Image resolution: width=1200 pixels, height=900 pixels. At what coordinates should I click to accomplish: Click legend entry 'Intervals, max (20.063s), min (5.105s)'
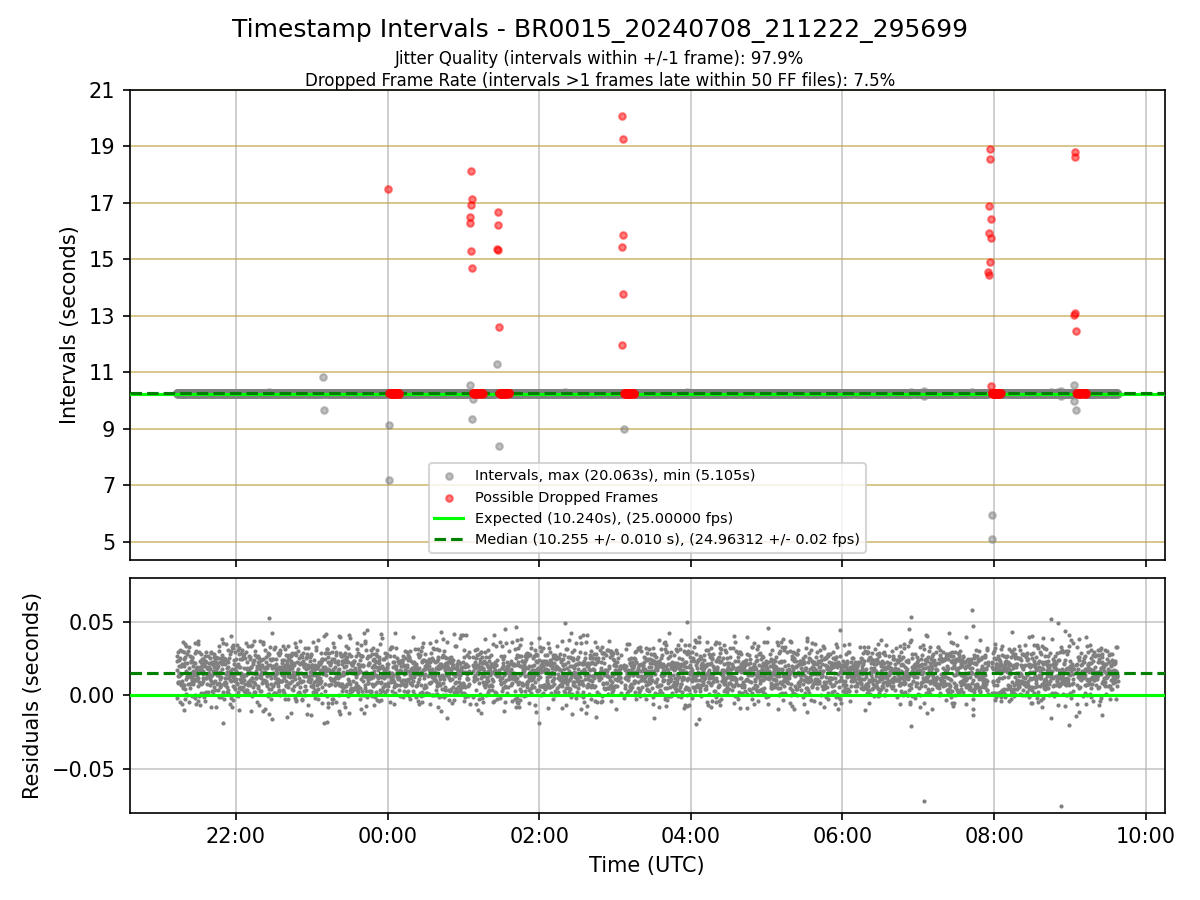coord(614,475)
